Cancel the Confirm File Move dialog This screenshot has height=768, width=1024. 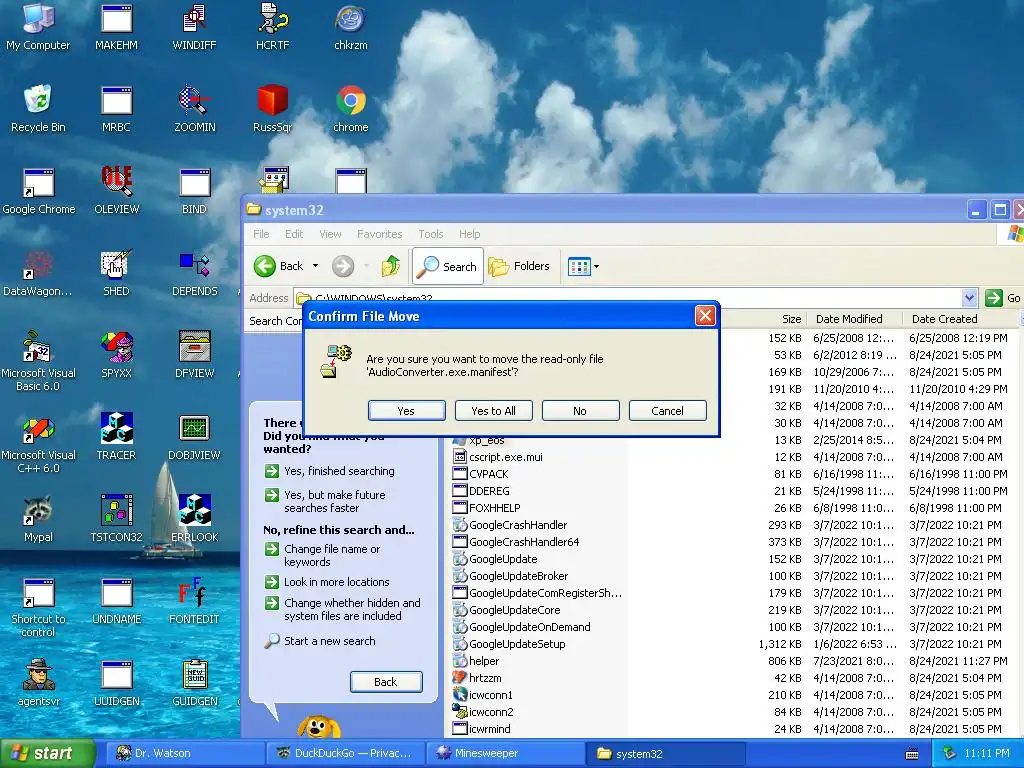[667, 411]
